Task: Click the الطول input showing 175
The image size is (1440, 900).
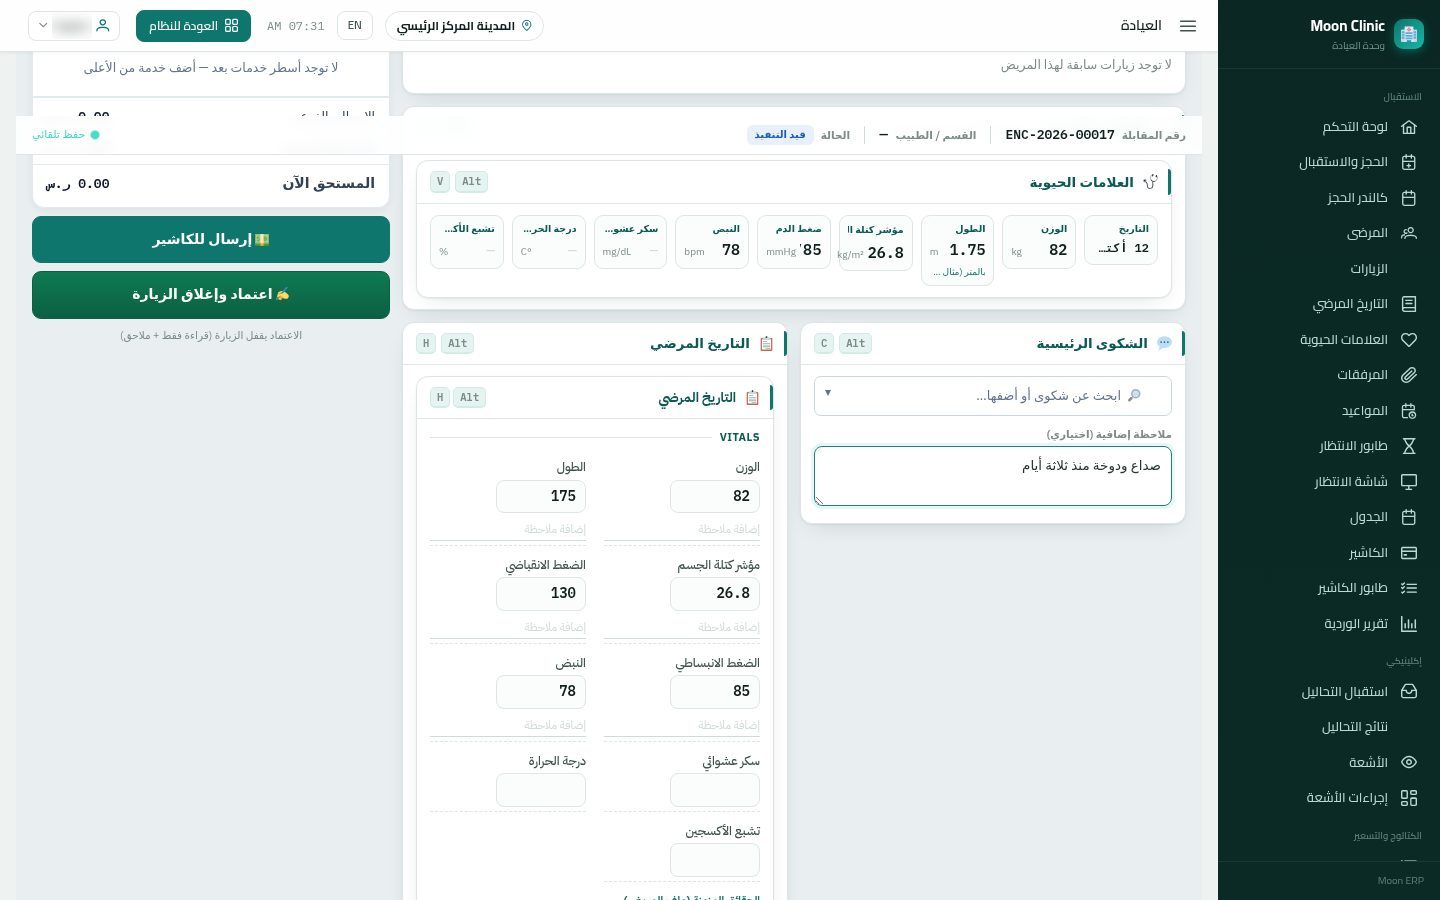Action: coord(541,496)
